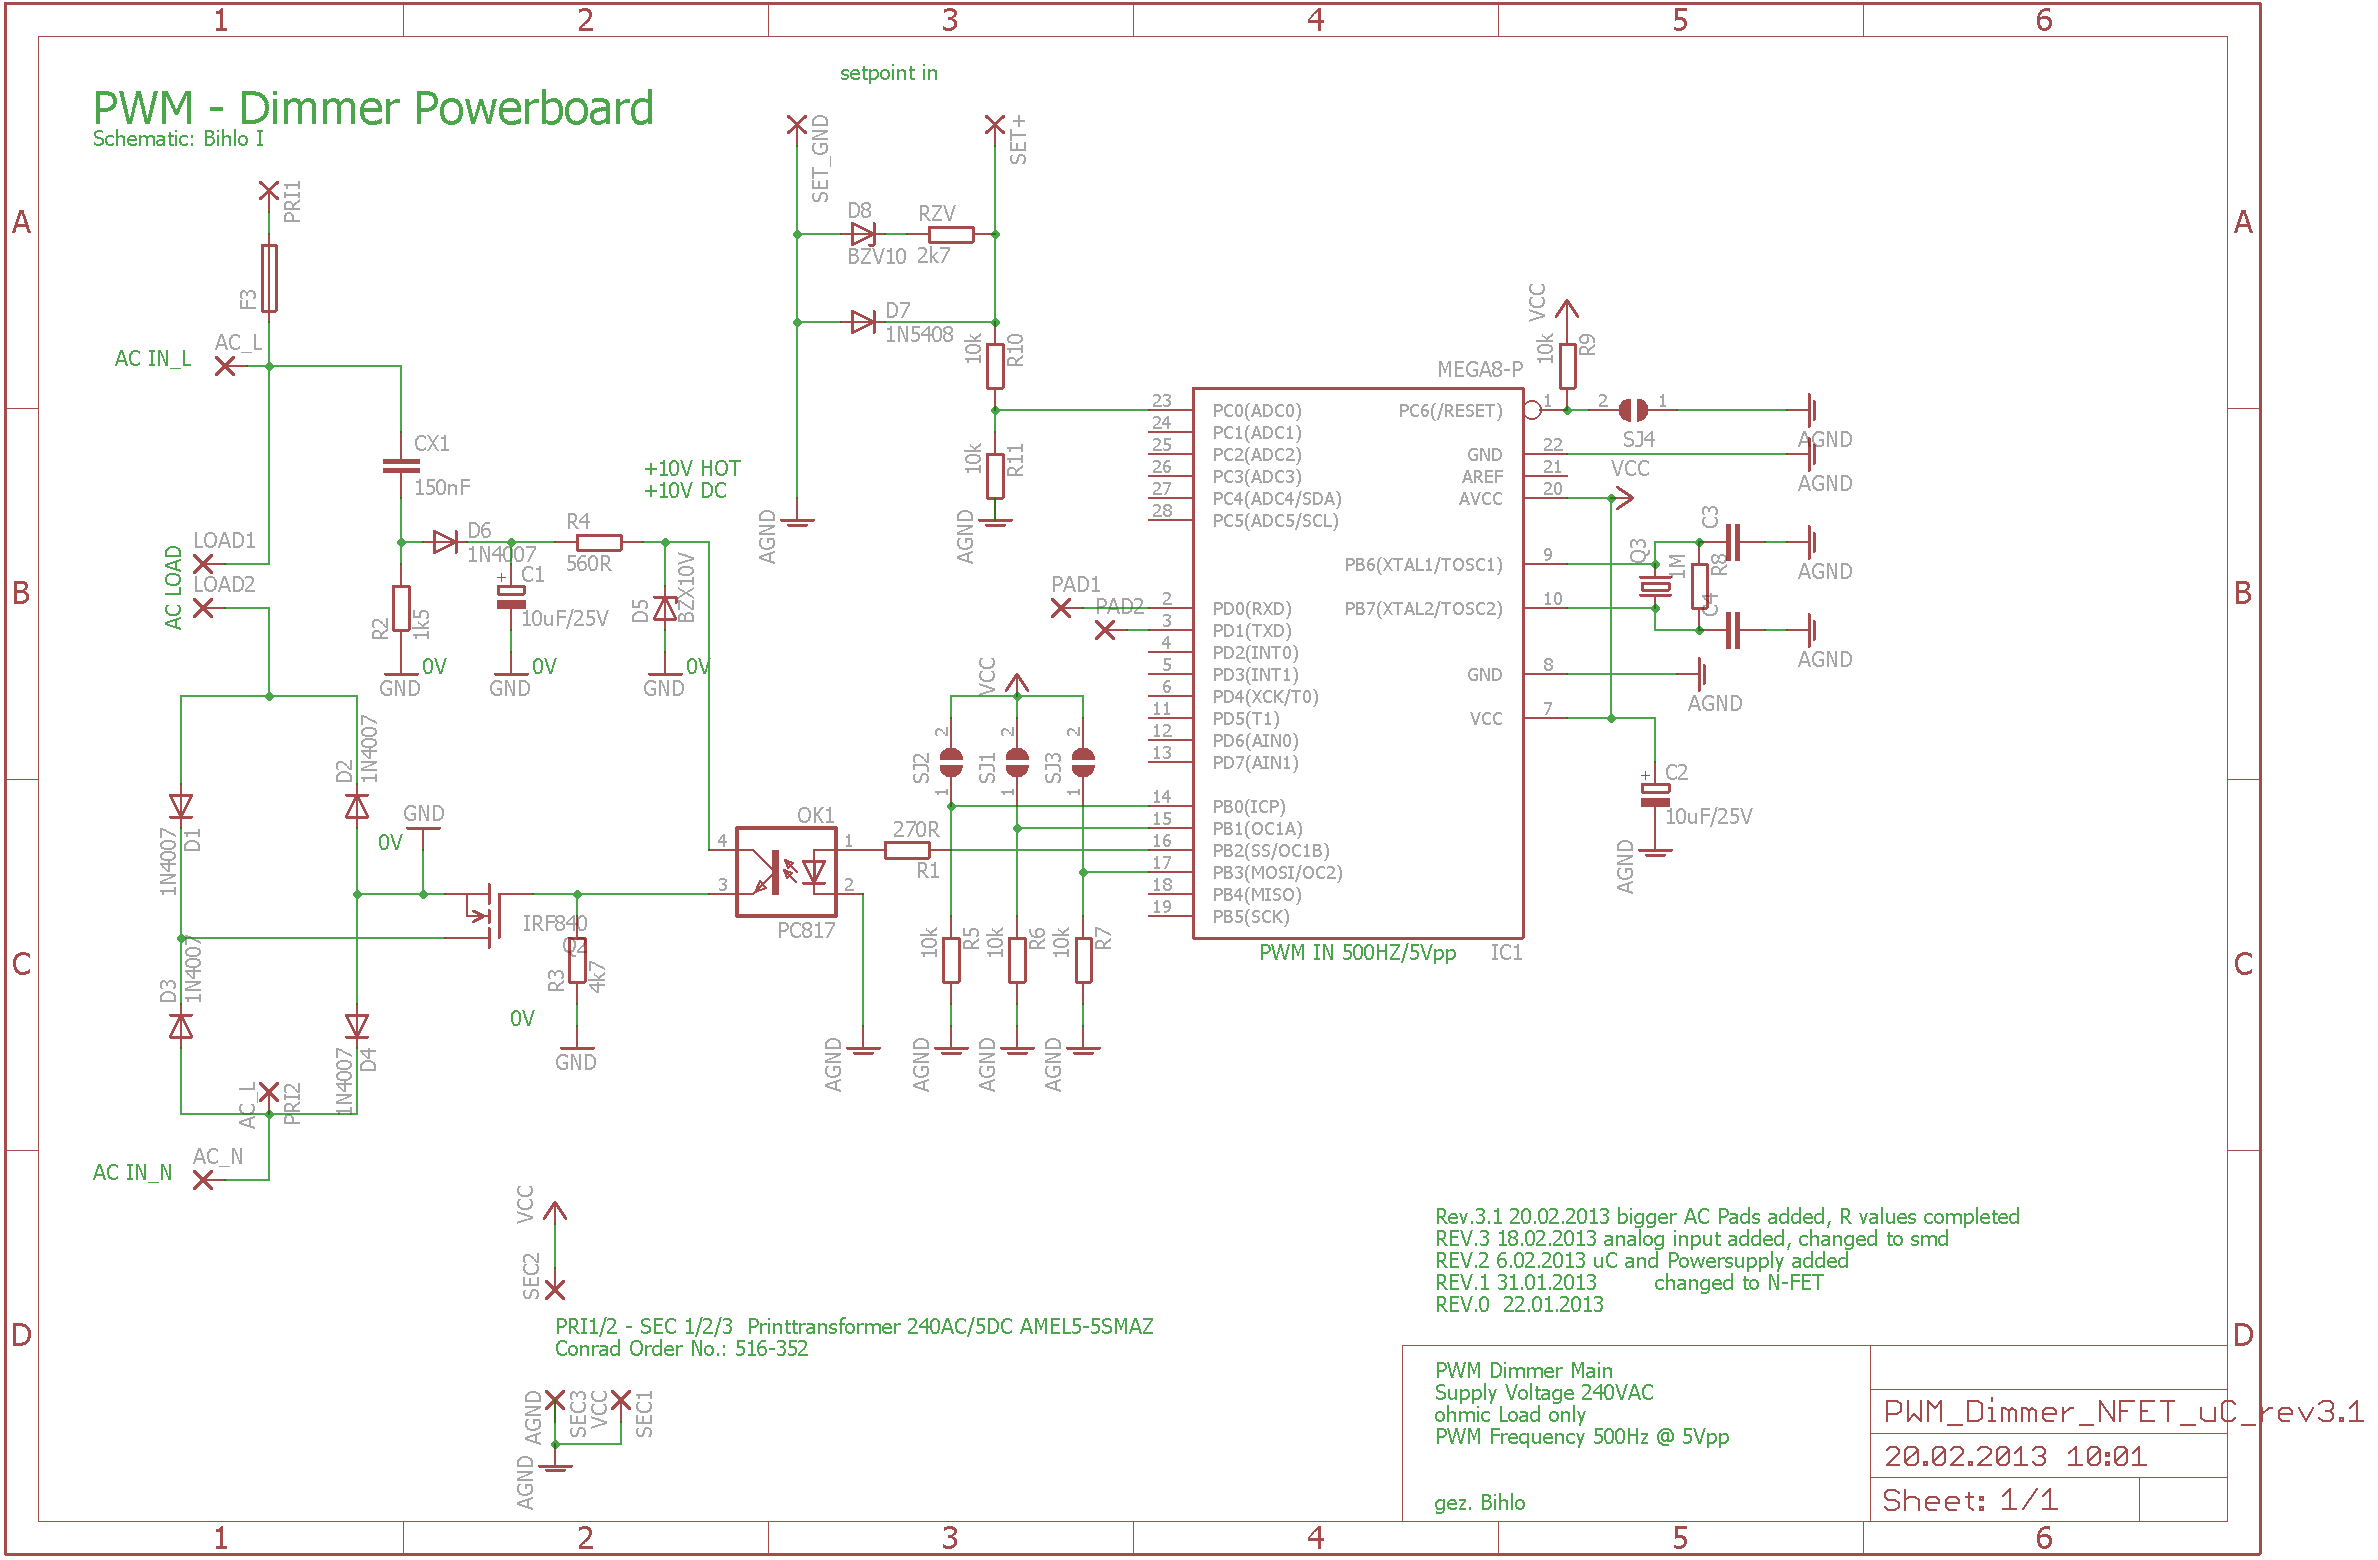
Task: Click the SET+ connection pad cross
Action: tap(995, 125)
